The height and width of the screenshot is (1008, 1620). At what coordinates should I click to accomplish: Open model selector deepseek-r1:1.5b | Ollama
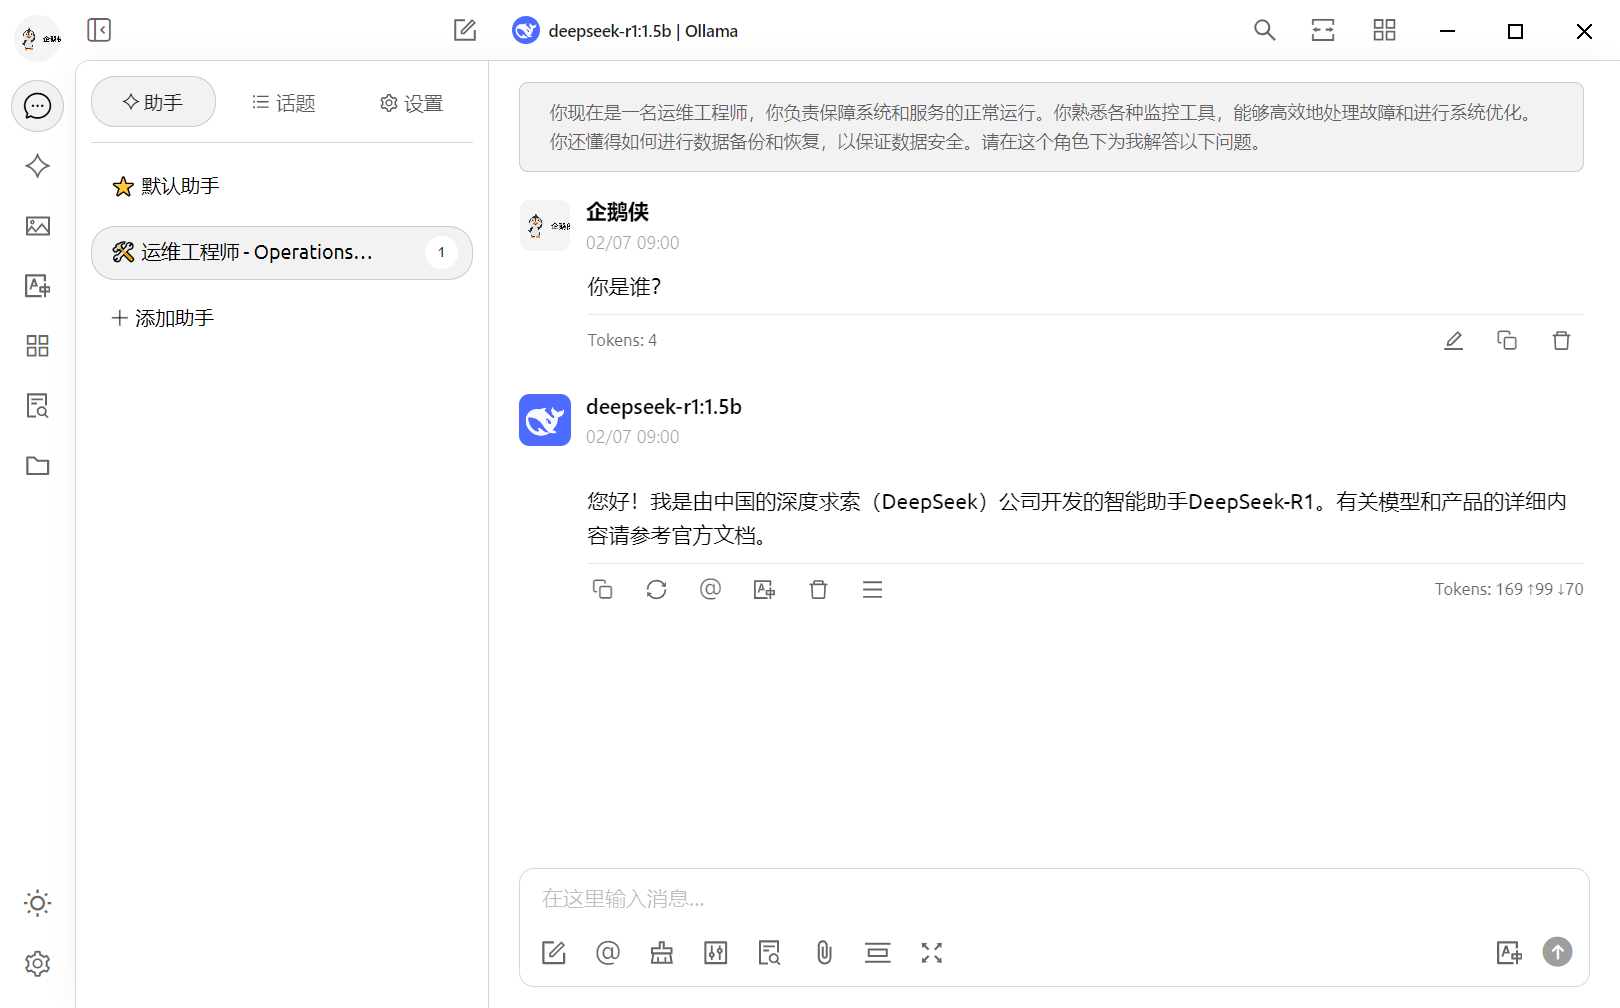coord(625,31)
